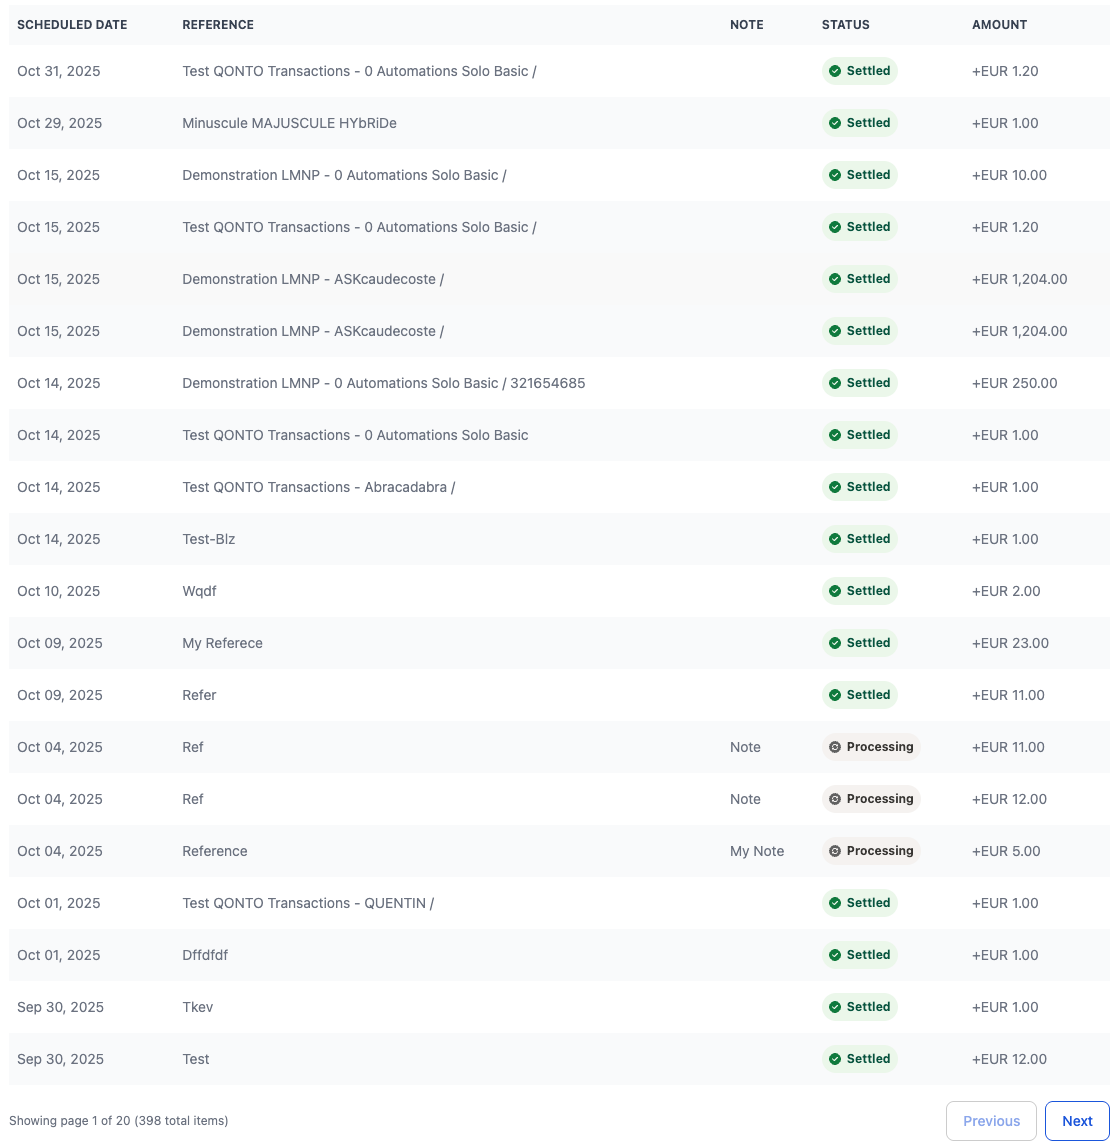Click Settled badge for My Referece row
Image resolution: width=1119 pixels, height=1147 pixels.
pyautogui.click(x=859, y=643)
